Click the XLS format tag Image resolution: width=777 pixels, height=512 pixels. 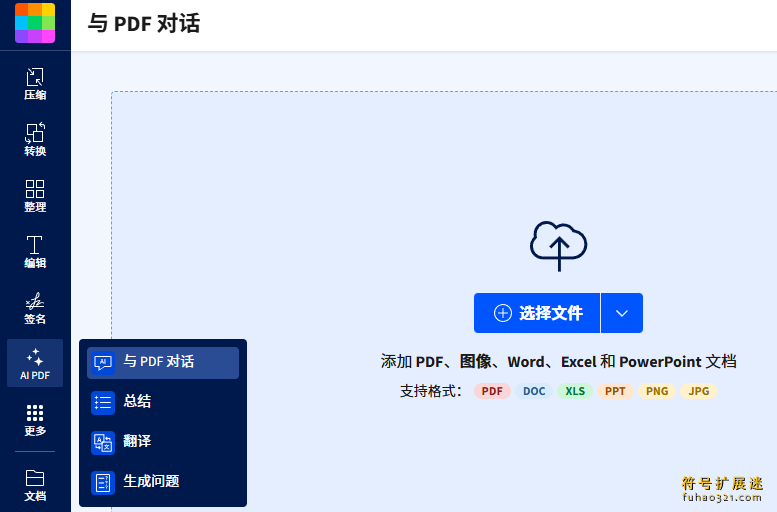tap(575, 391)
